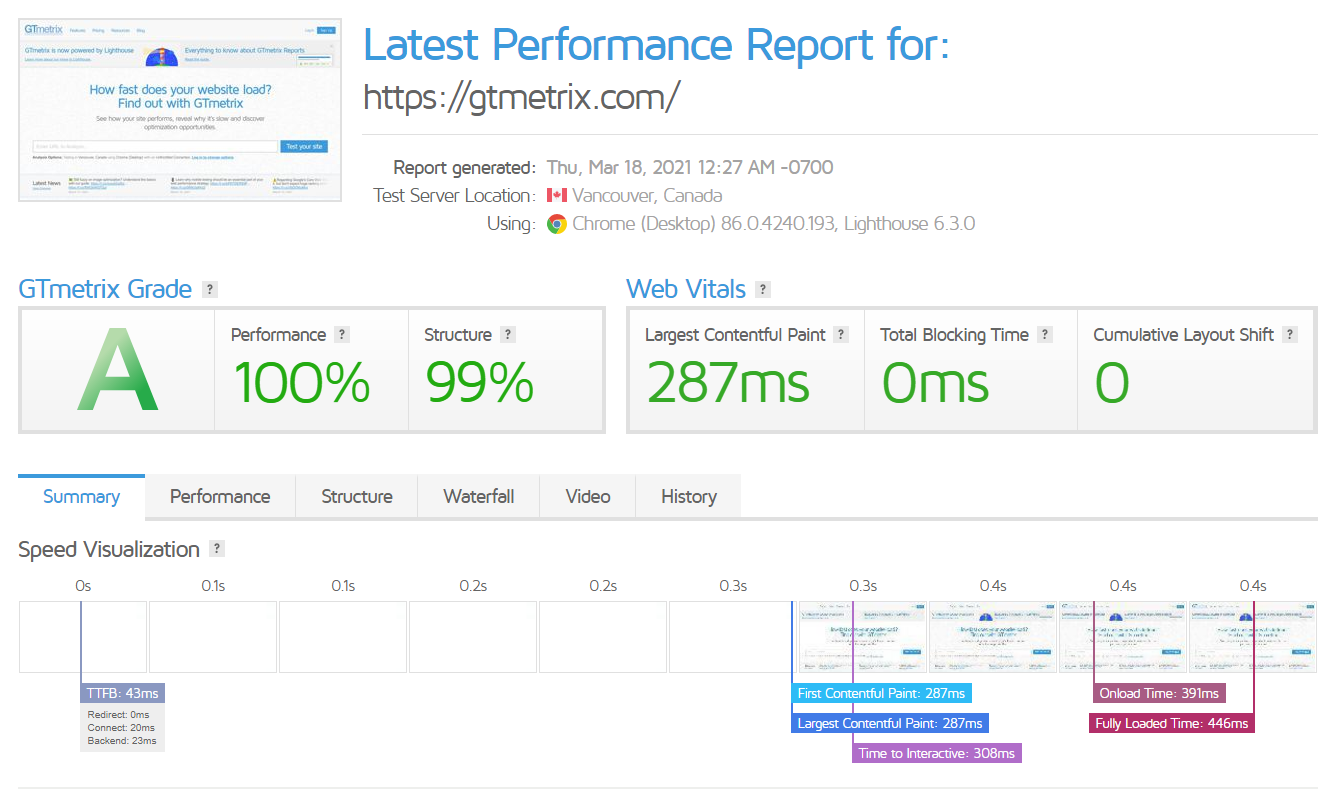Open the Speed Visualization help icon
The image size is (1334, 806).
[x=215, y=549]
